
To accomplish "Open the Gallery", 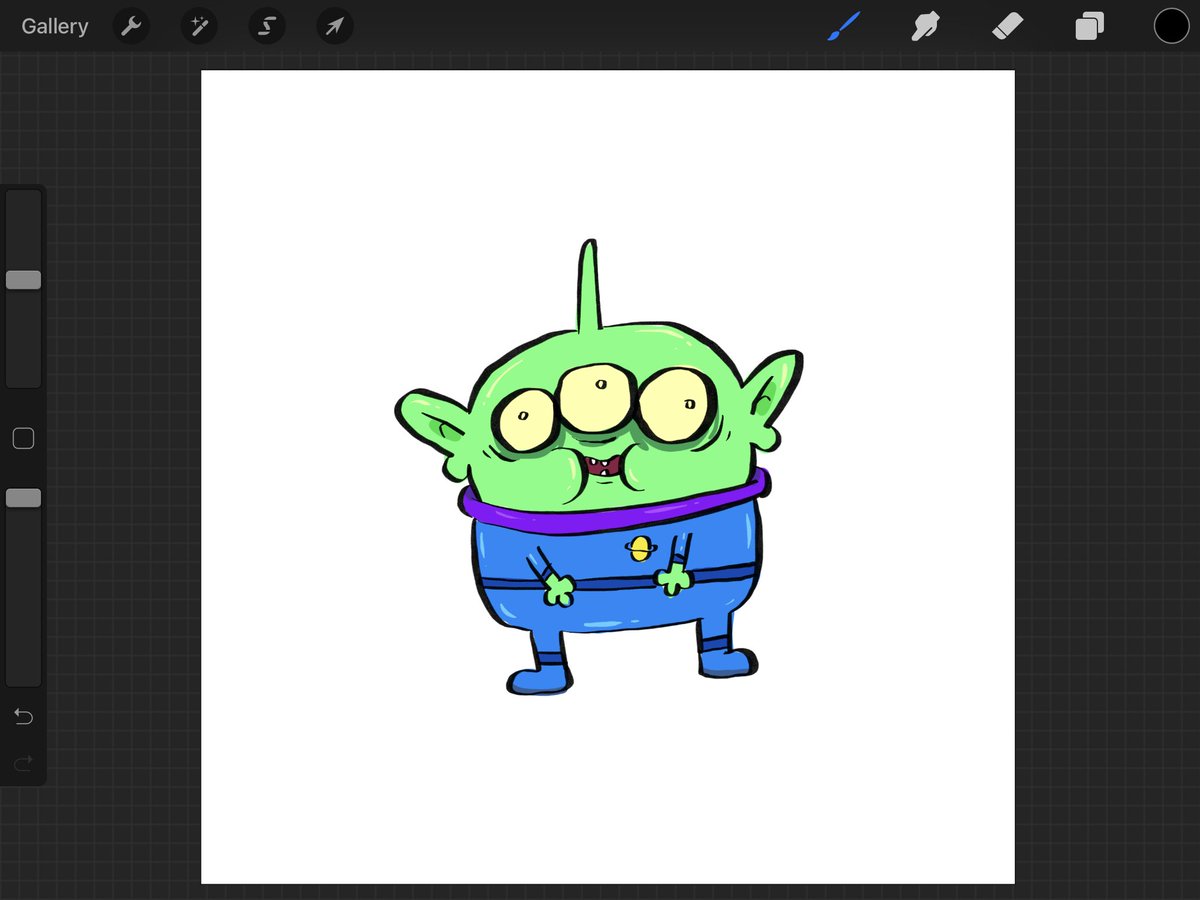I will click(55, 26).
